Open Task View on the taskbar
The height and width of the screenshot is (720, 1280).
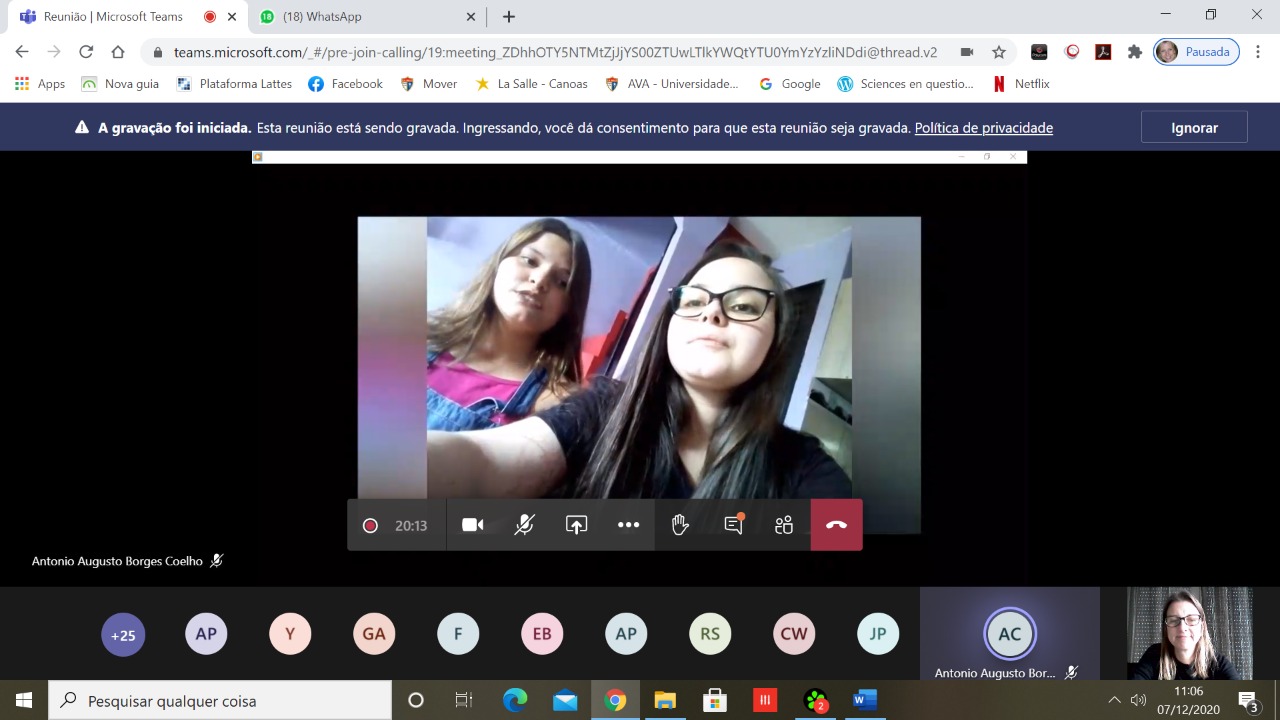pyautogui.click(x=463, y=700)
